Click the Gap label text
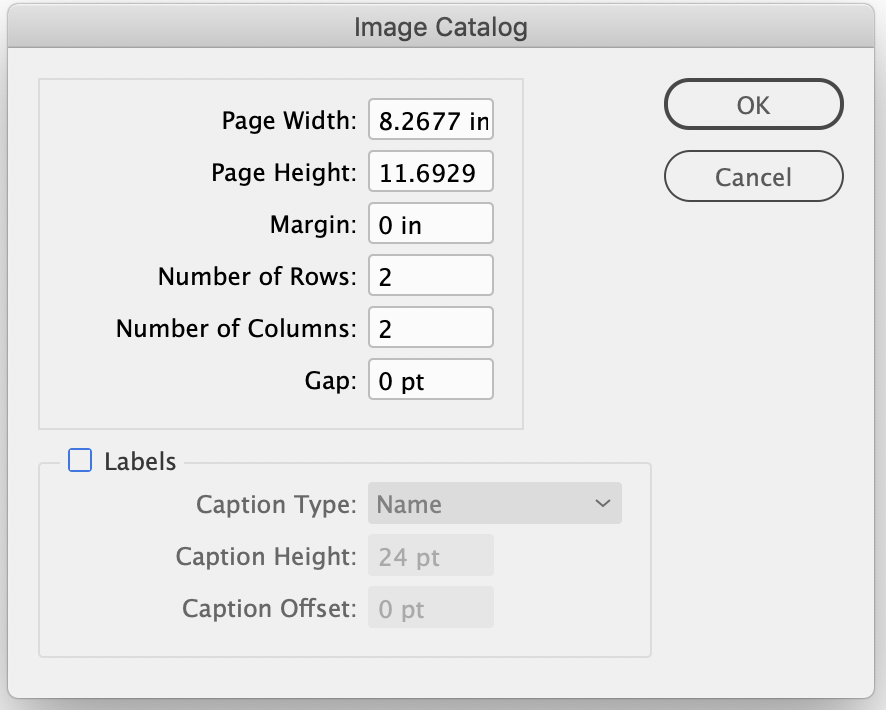Screen dimensions: 886x710 coord(331,379)
